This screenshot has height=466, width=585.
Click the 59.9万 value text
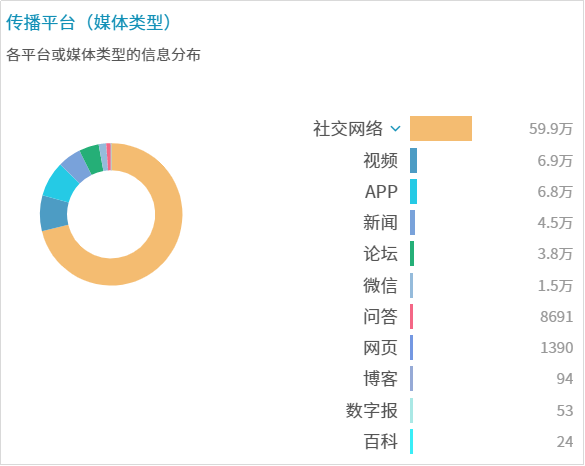[551, 129]
